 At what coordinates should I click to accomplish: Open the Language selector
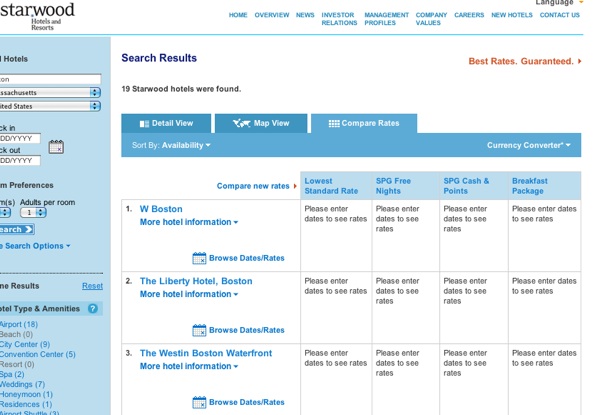(559, 2)
